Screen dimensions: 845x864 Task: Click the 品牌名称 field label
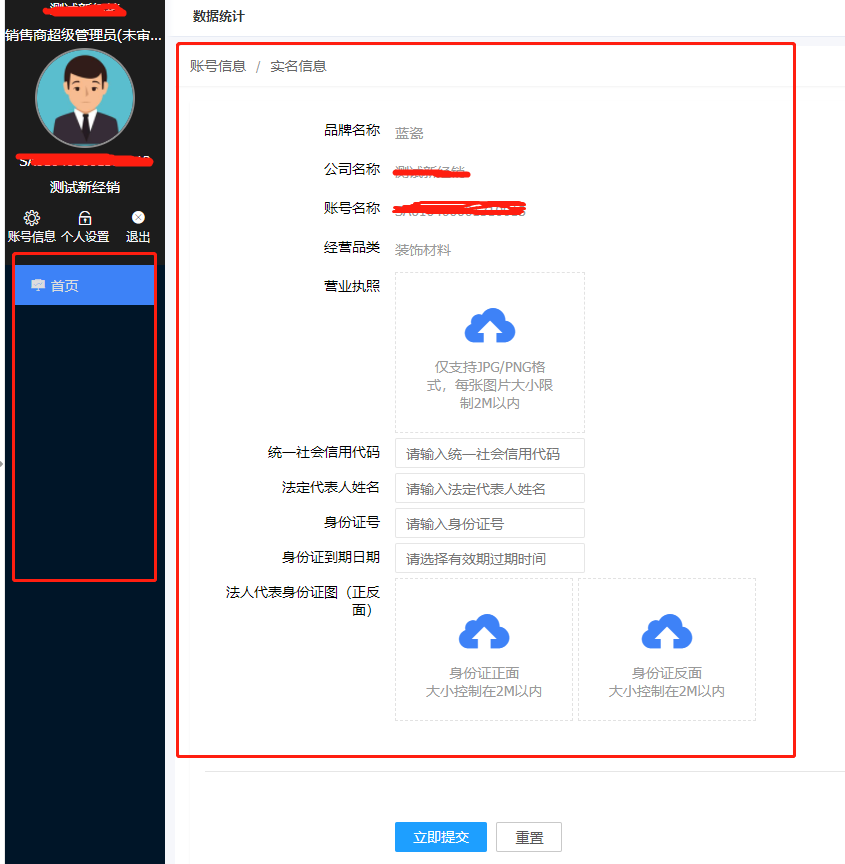click(352, 130)
